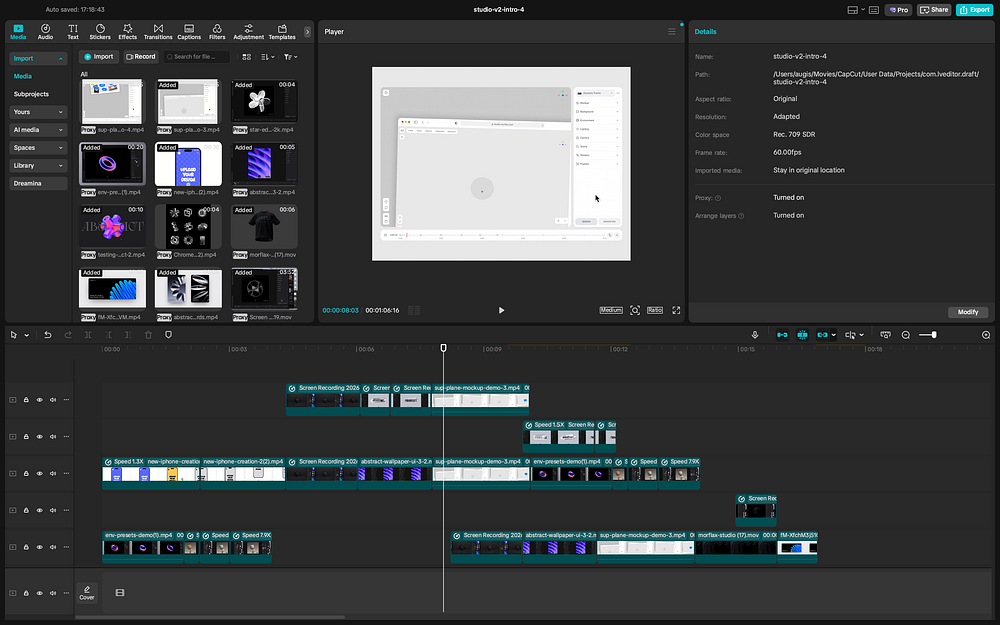Expand the AI media sidebar section

(38, 130)
